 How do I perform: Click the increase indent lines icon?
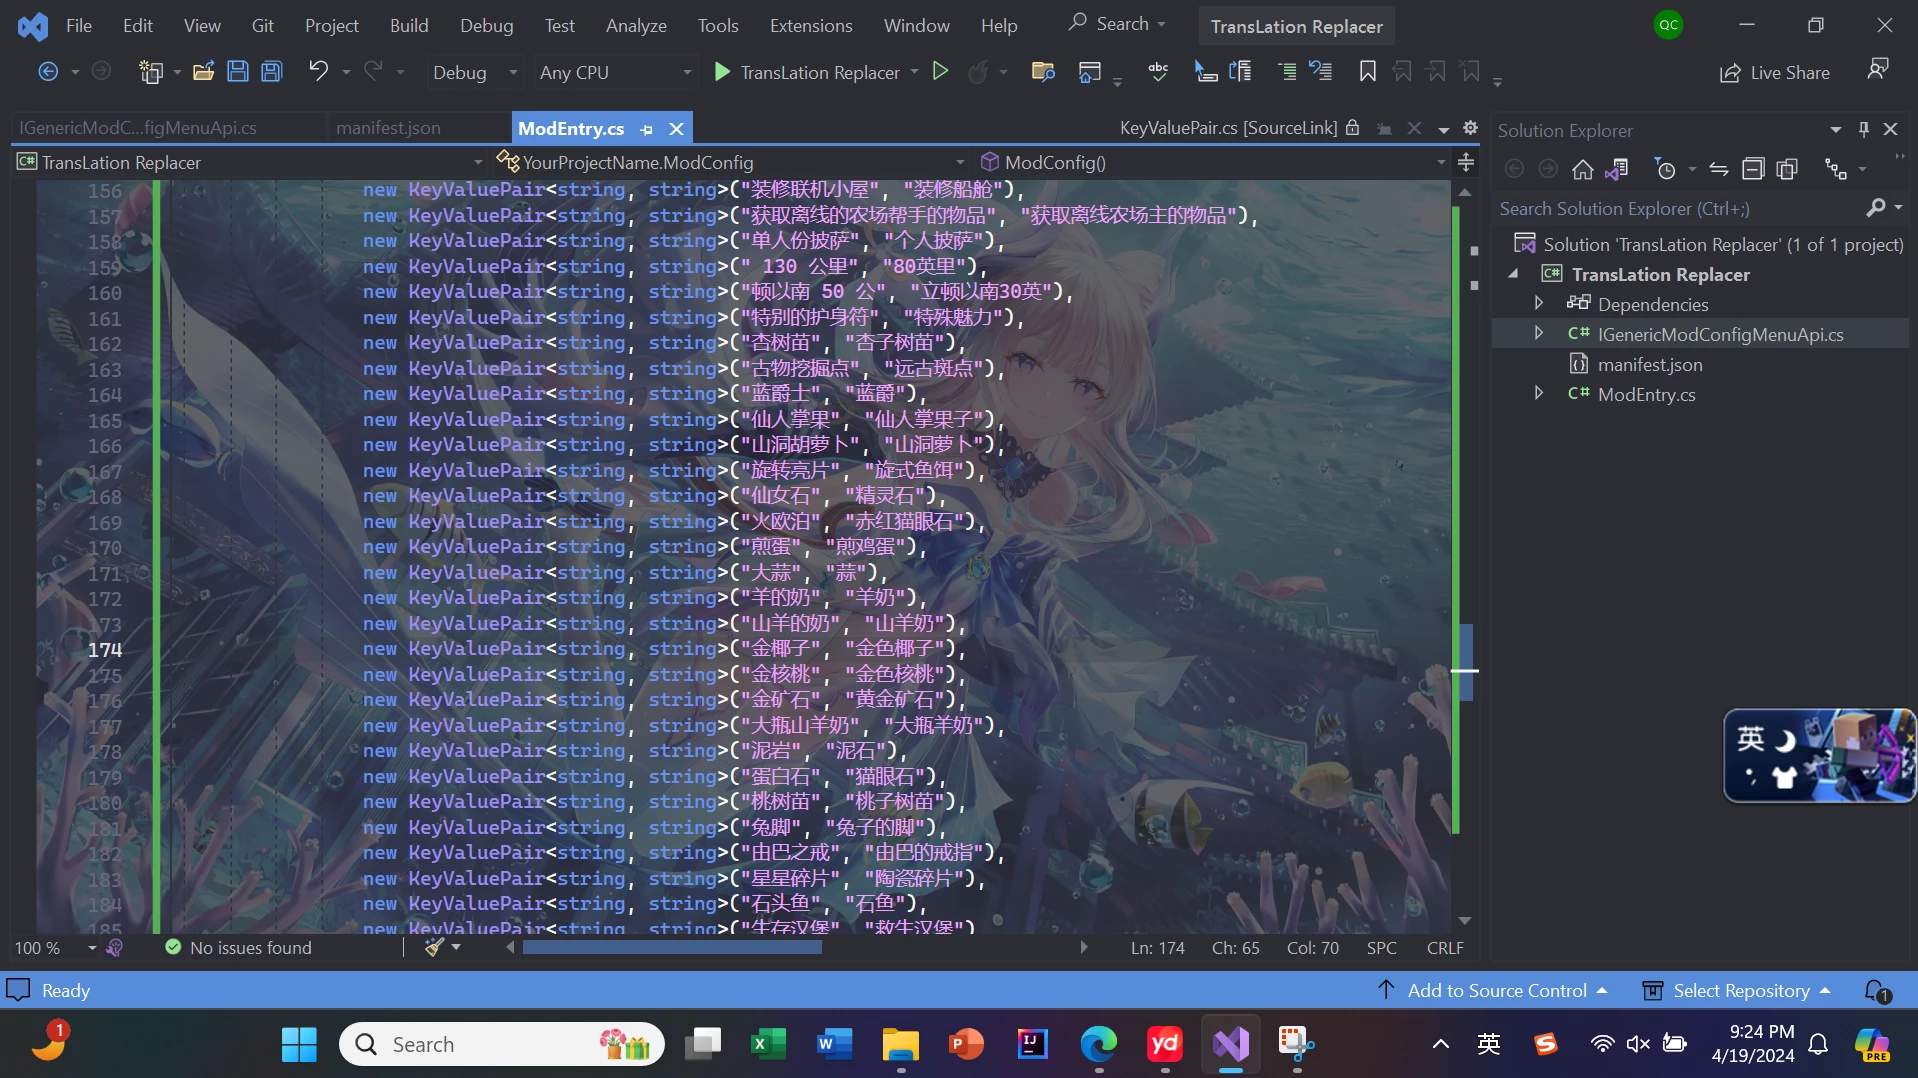click(x=1287, y=72)
